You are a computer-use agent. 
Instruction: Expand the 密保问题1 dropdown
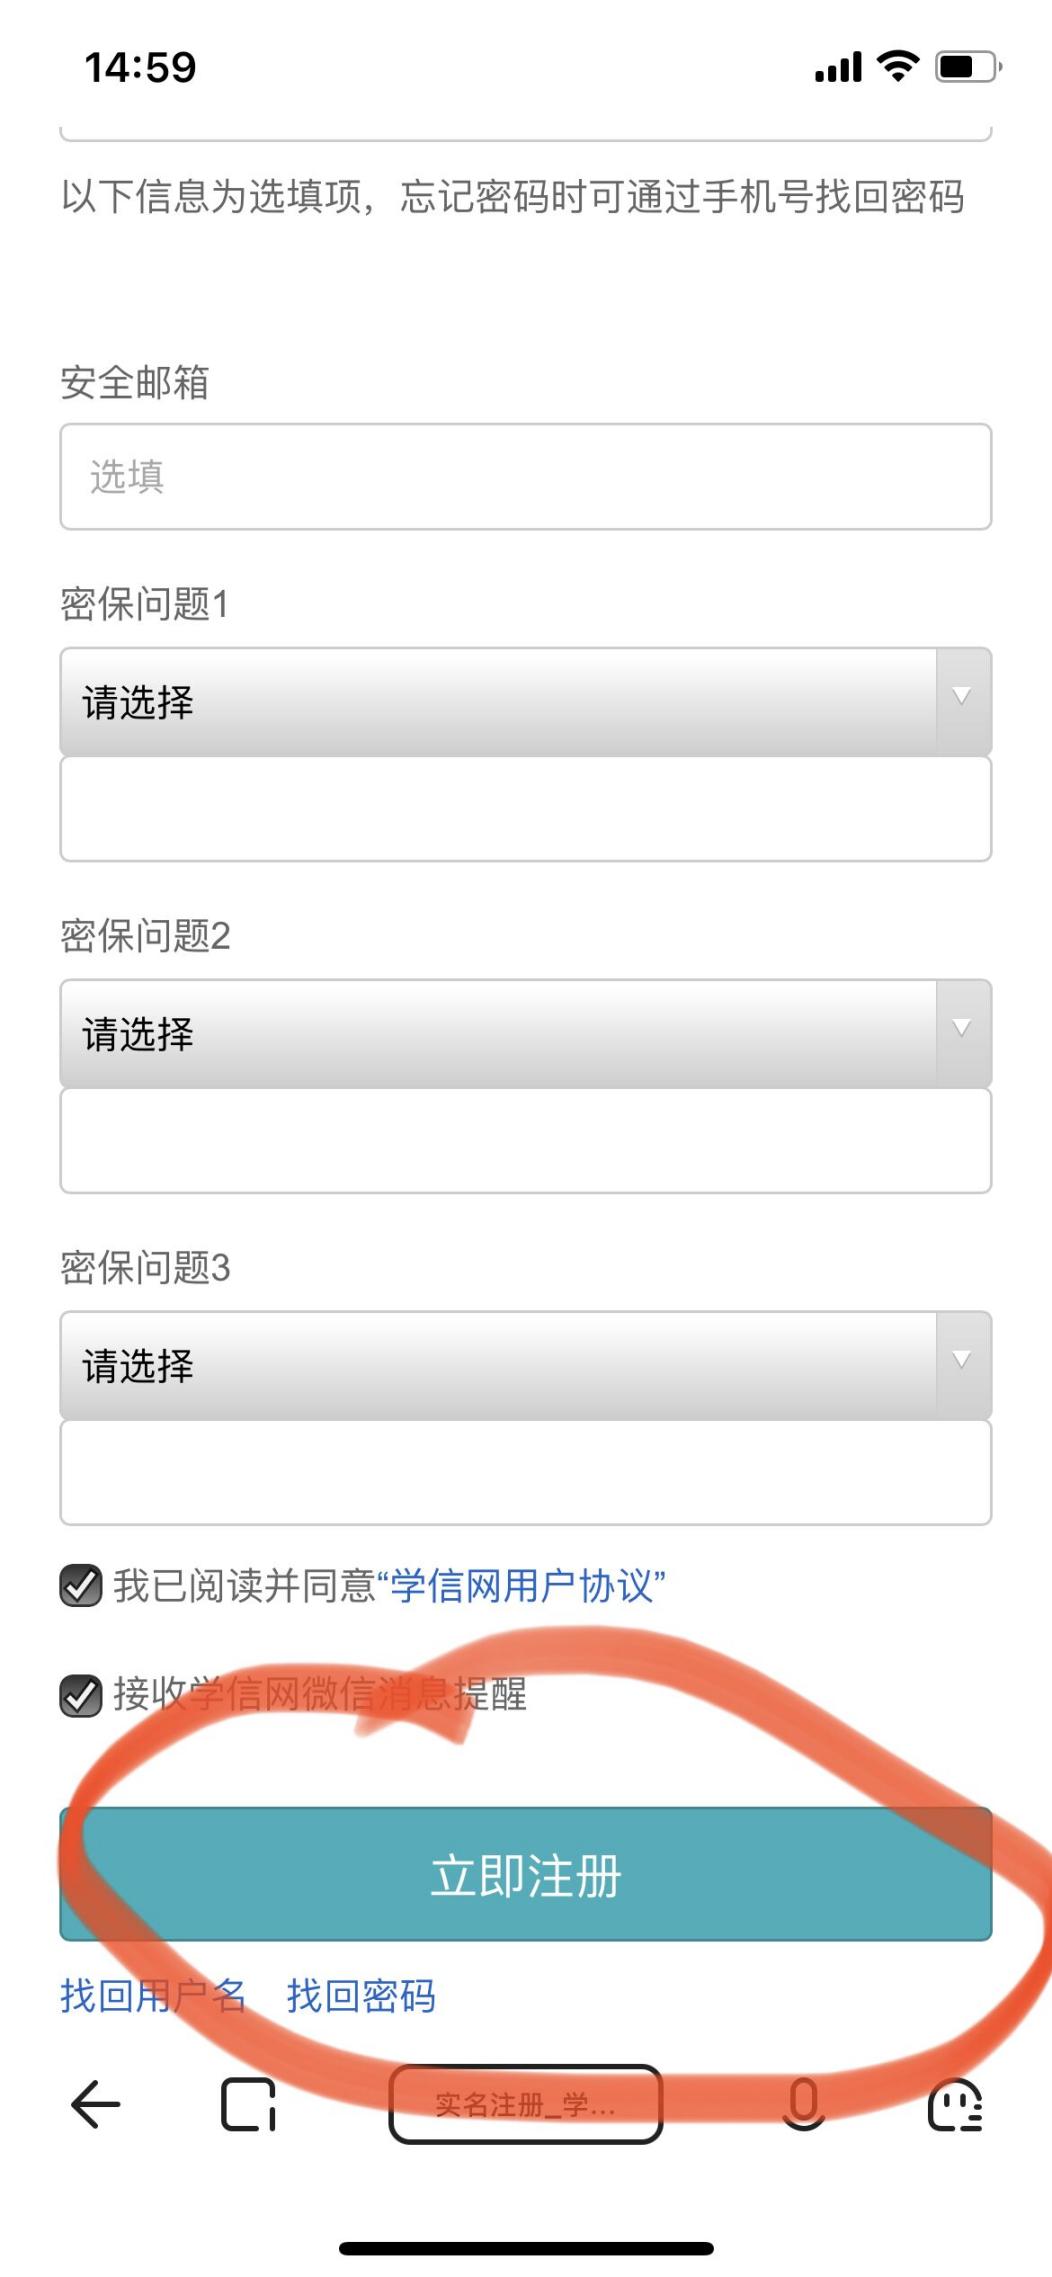(525, 701)
